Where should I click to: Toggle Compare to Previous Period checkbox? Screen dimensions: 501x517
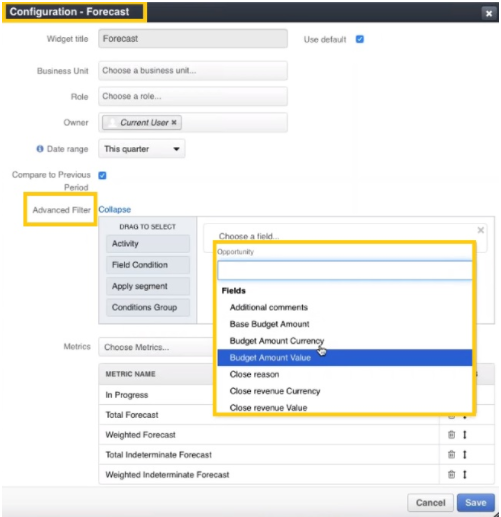(x=102, y=175)
